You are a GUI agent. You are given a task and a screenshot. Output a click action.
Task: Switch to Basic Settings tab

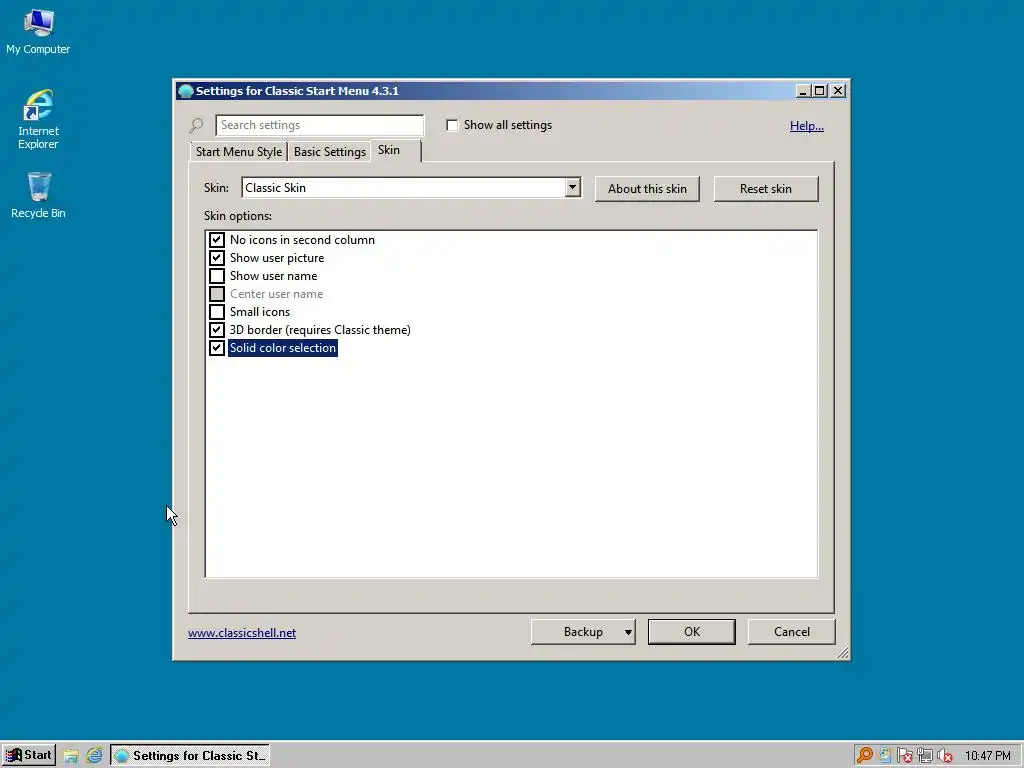point(330,152)
